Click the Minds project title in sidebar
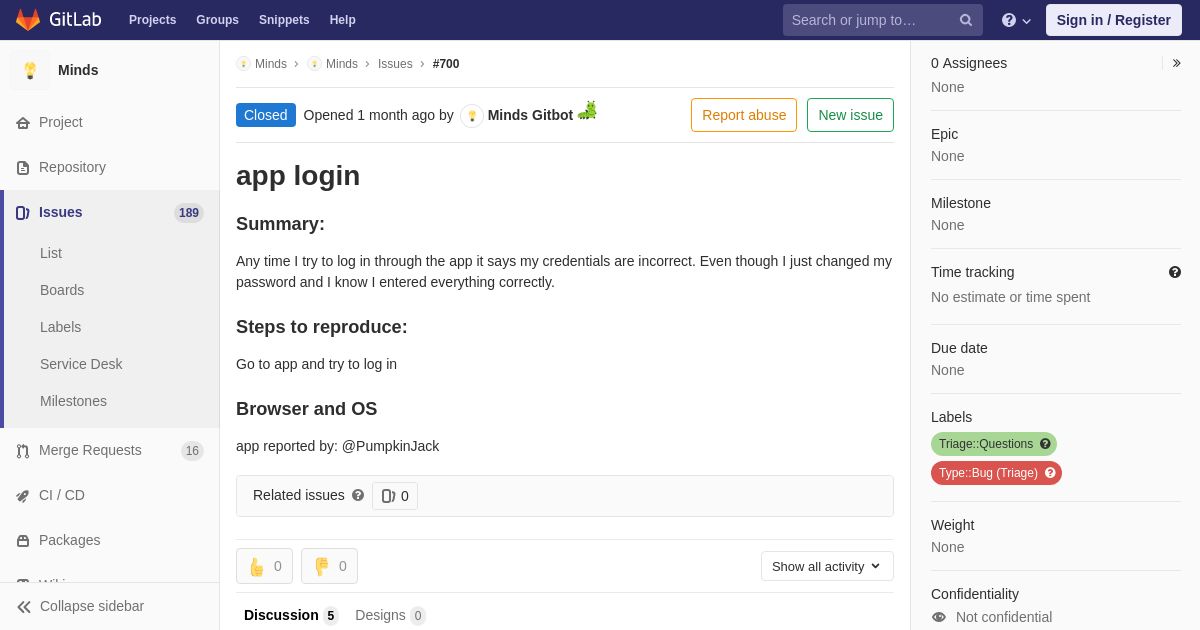1200x630 pixels. tap(78, 70)
